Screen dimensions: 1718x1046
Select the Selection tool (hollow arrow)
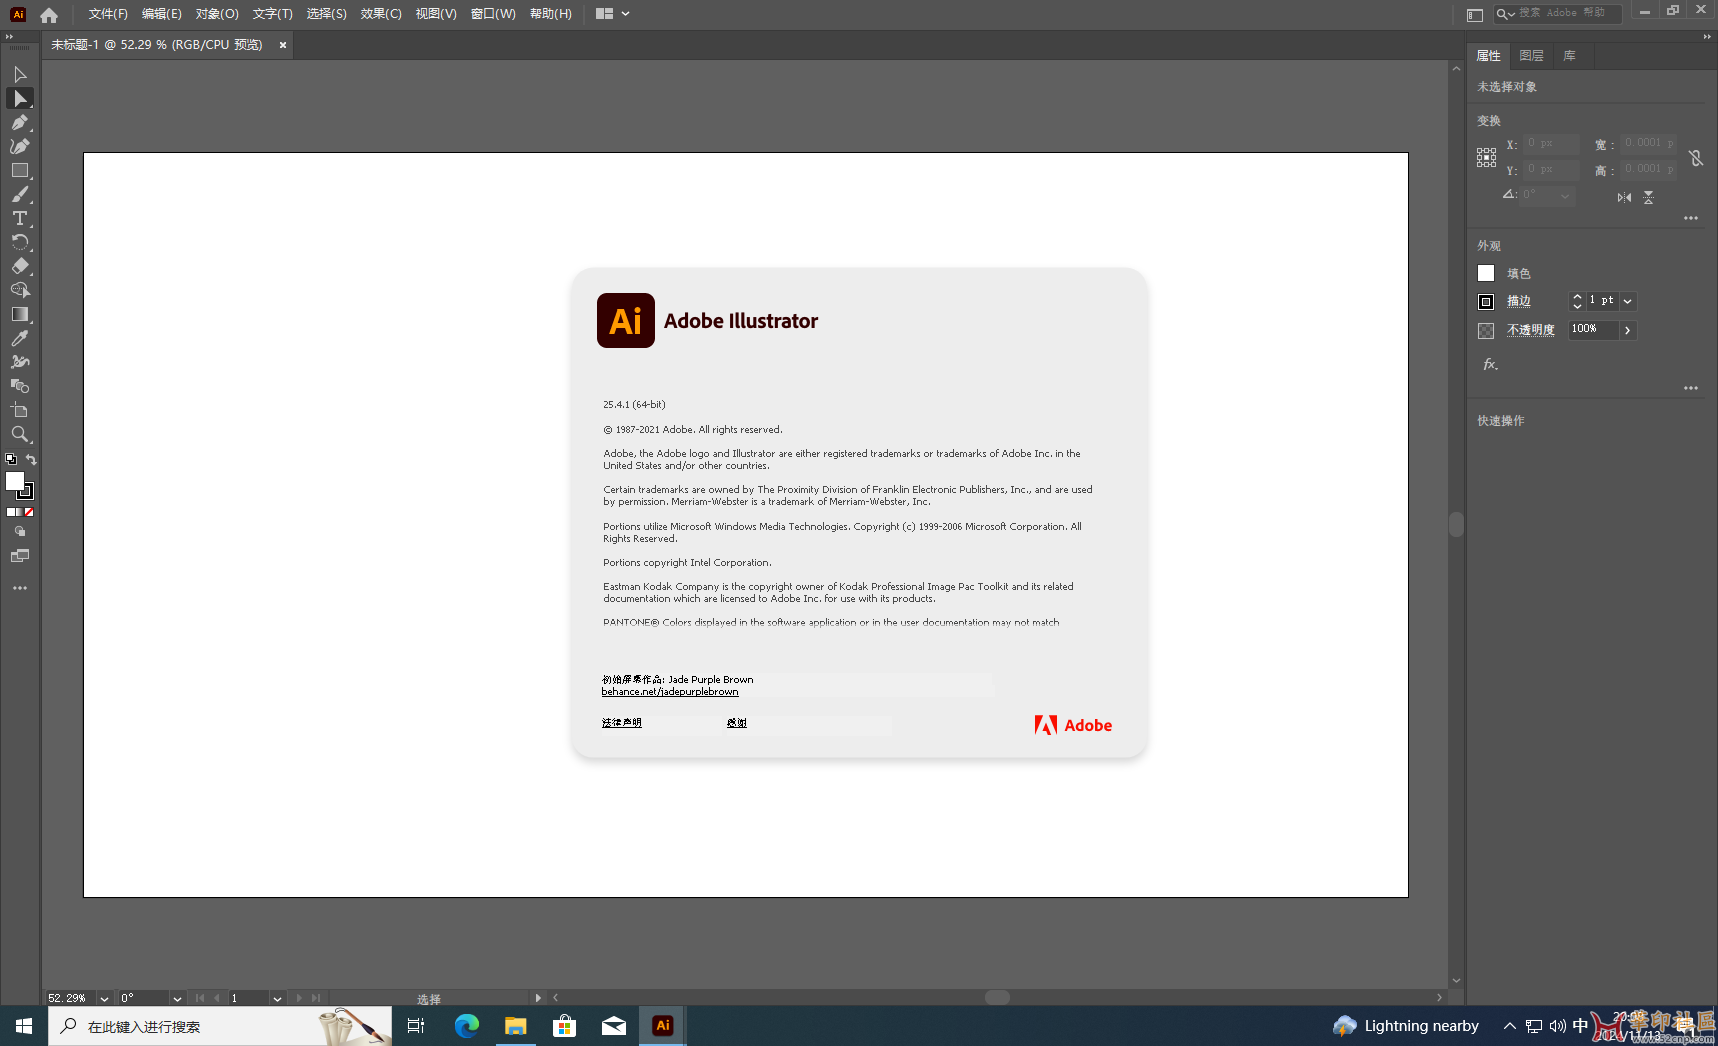pos(20,74)
